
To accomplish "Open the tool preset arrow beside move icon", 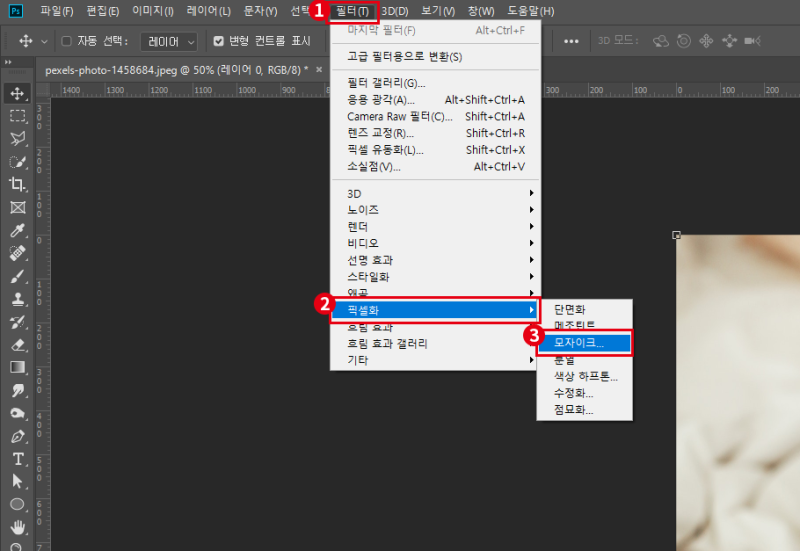I will point(44,41).
